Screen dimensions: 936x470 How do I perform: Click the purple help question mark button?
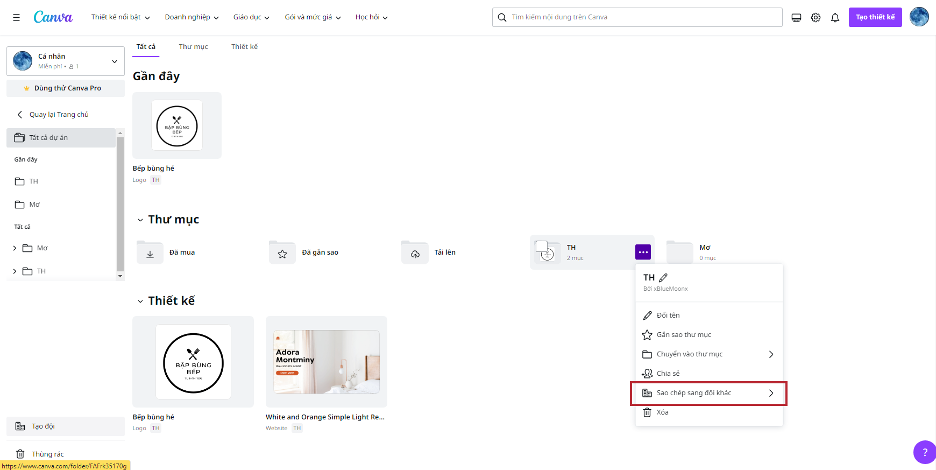[922, 452]
